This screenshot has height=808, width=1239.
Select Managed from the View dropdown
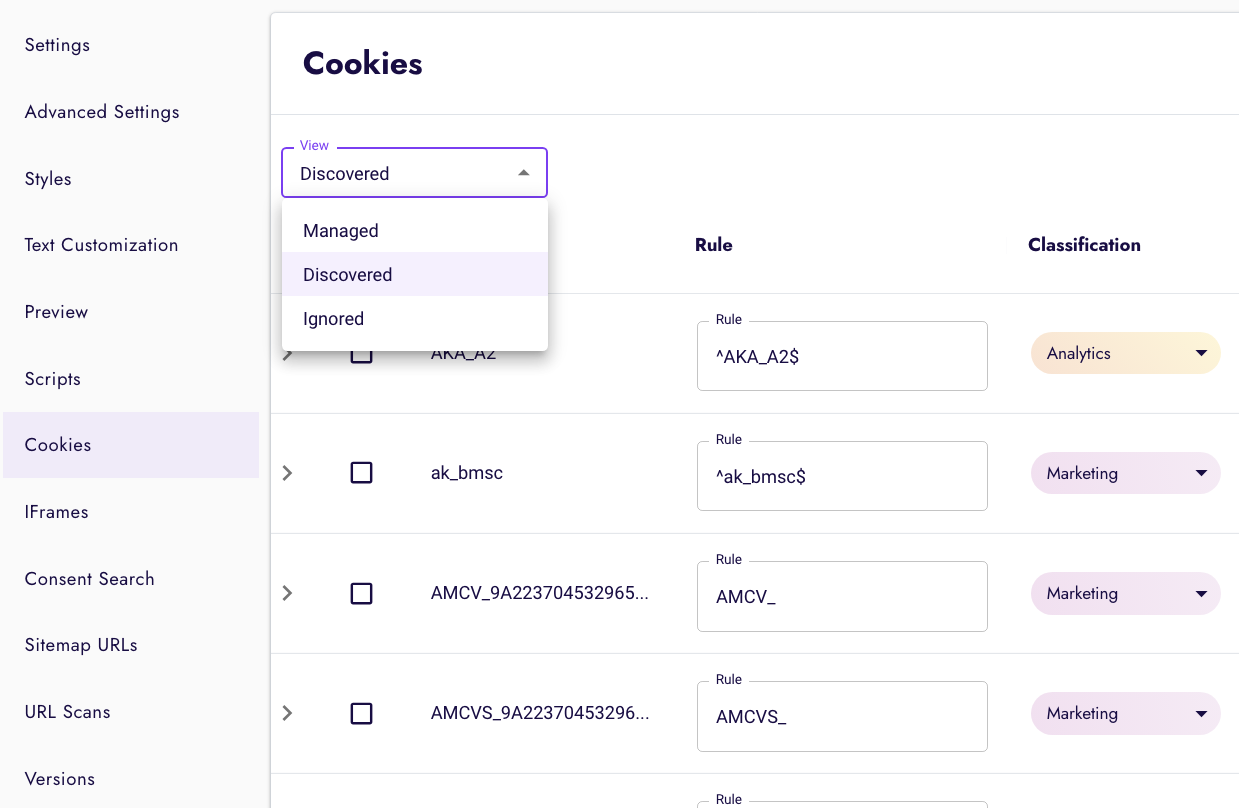pos(340,230)
